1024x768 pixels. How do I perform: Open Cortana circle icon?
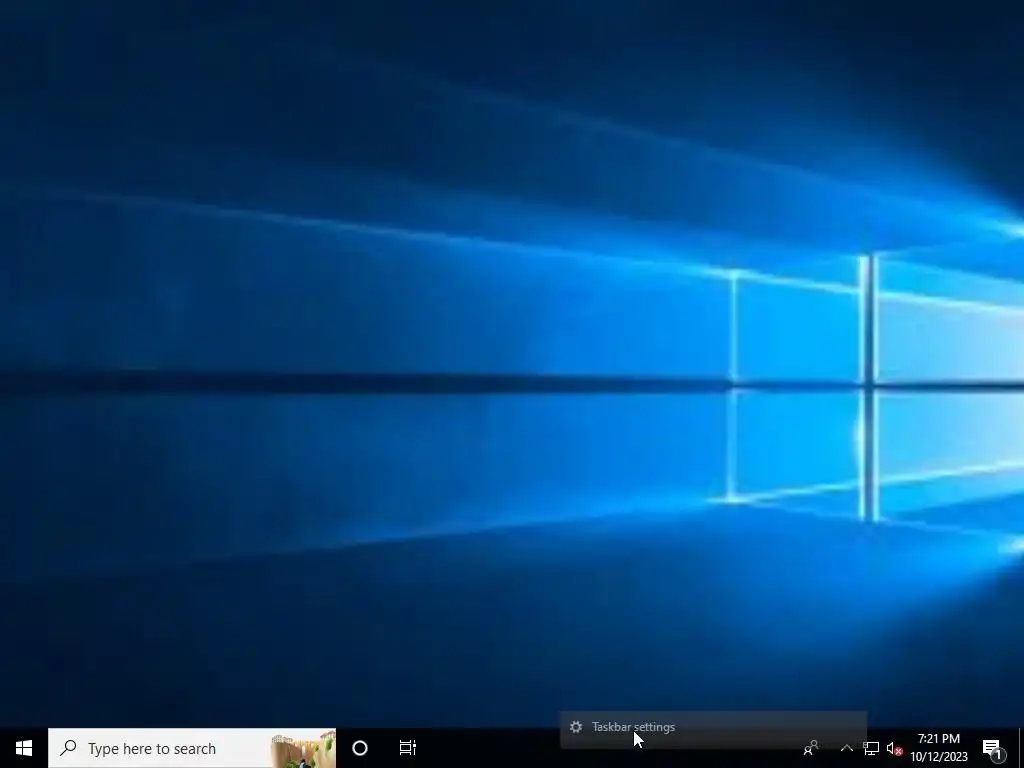pyautogui.click(x=360, y=748)
